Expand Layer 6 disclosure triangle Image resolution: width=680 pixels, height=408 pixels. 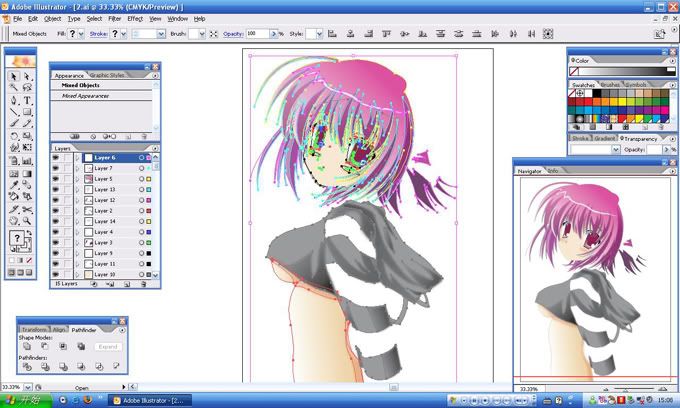78,158
